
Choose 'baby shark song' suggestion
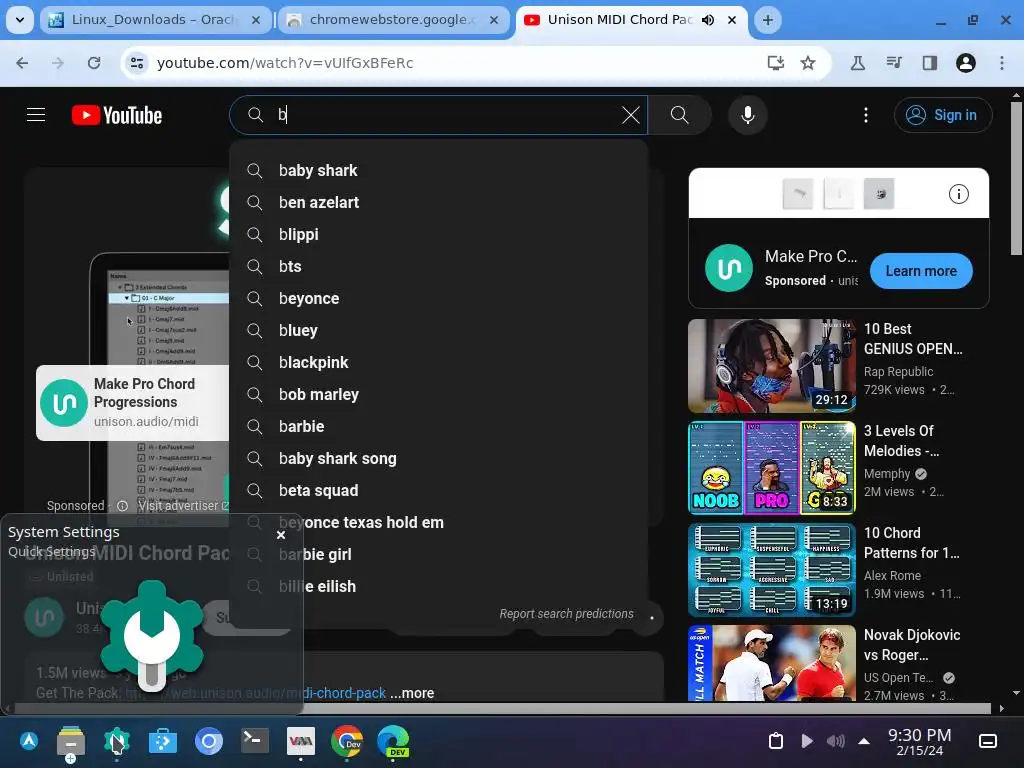coord(438,458)
